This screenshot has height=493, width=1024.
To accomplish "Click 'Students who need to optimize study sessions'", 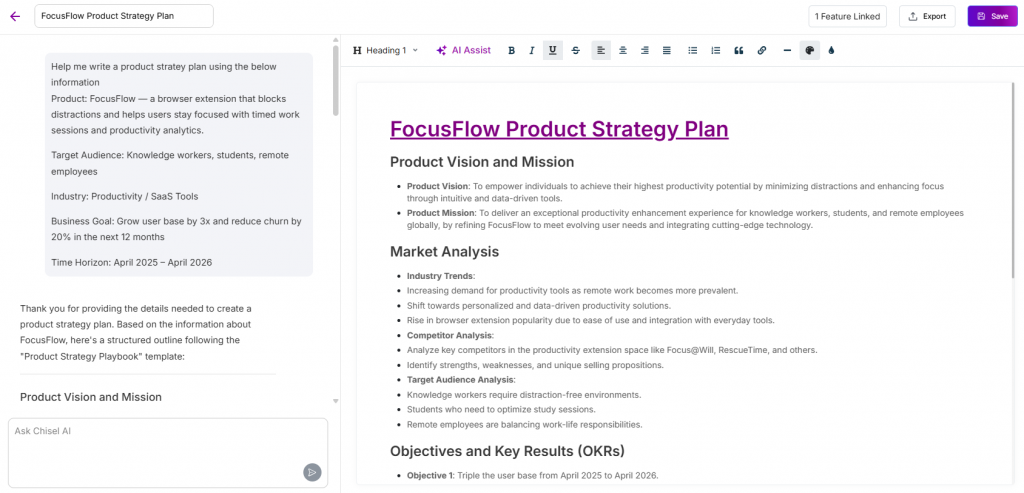I will tap(501, 409).
